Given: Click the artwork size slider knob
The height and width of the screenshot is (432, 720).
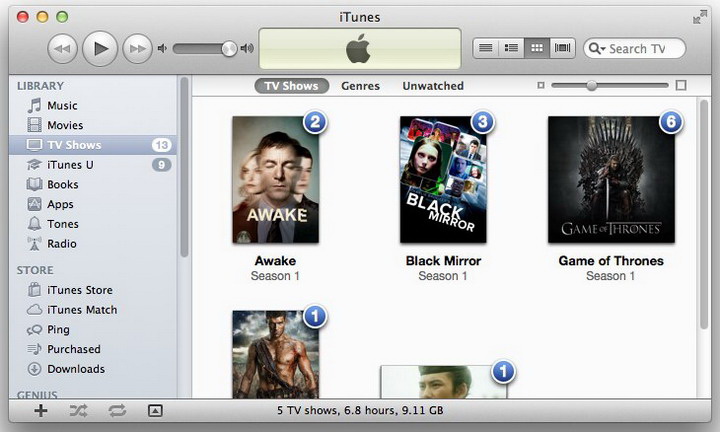Looking at the screenshot, I should click(591, 85).
